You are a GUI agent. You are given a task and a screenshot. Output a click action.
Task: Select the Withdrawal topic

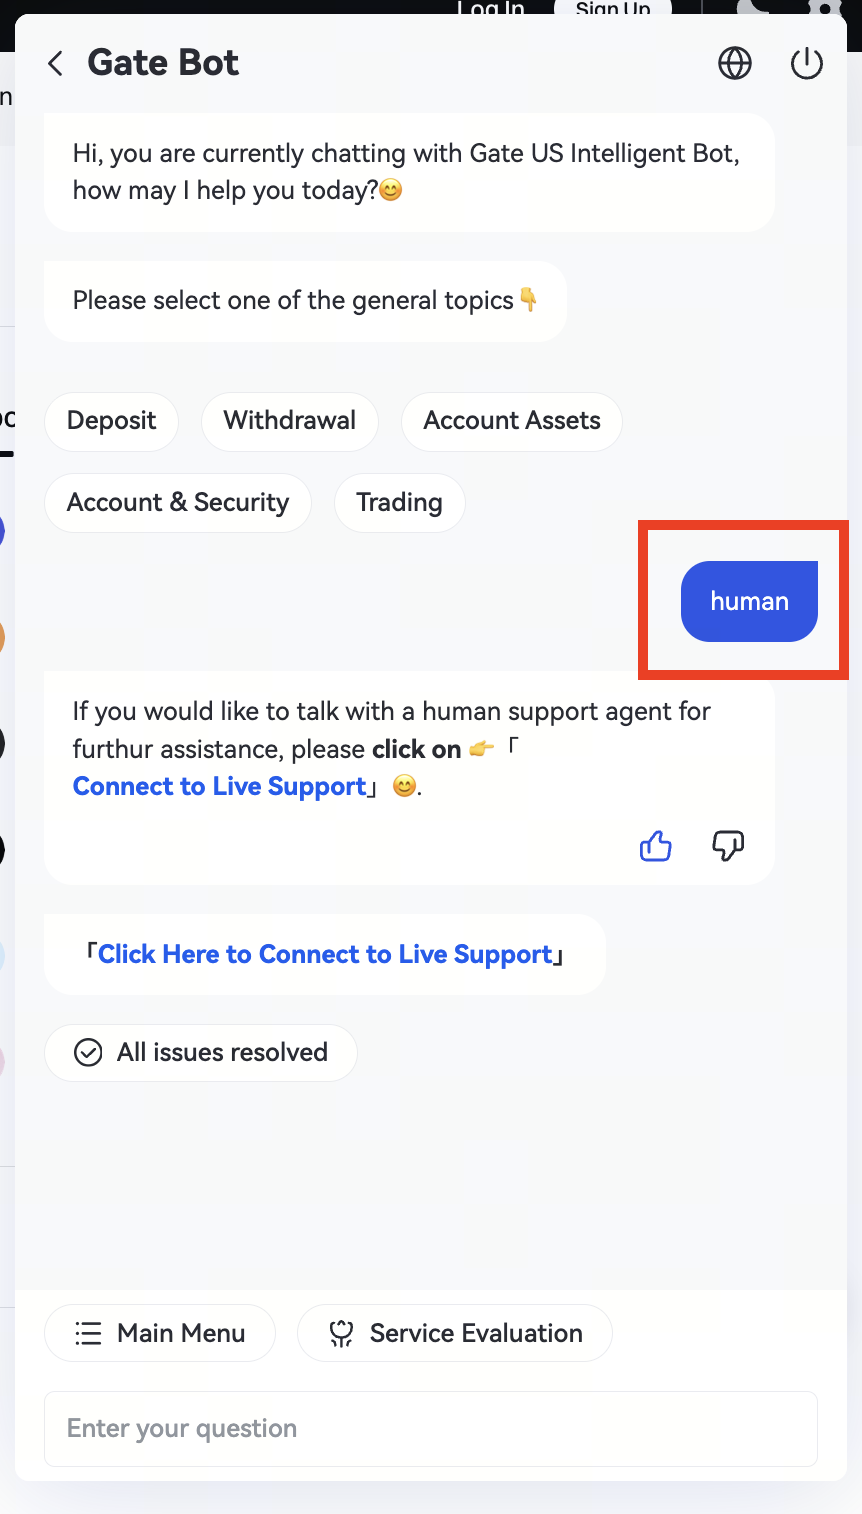pos(289,421)
